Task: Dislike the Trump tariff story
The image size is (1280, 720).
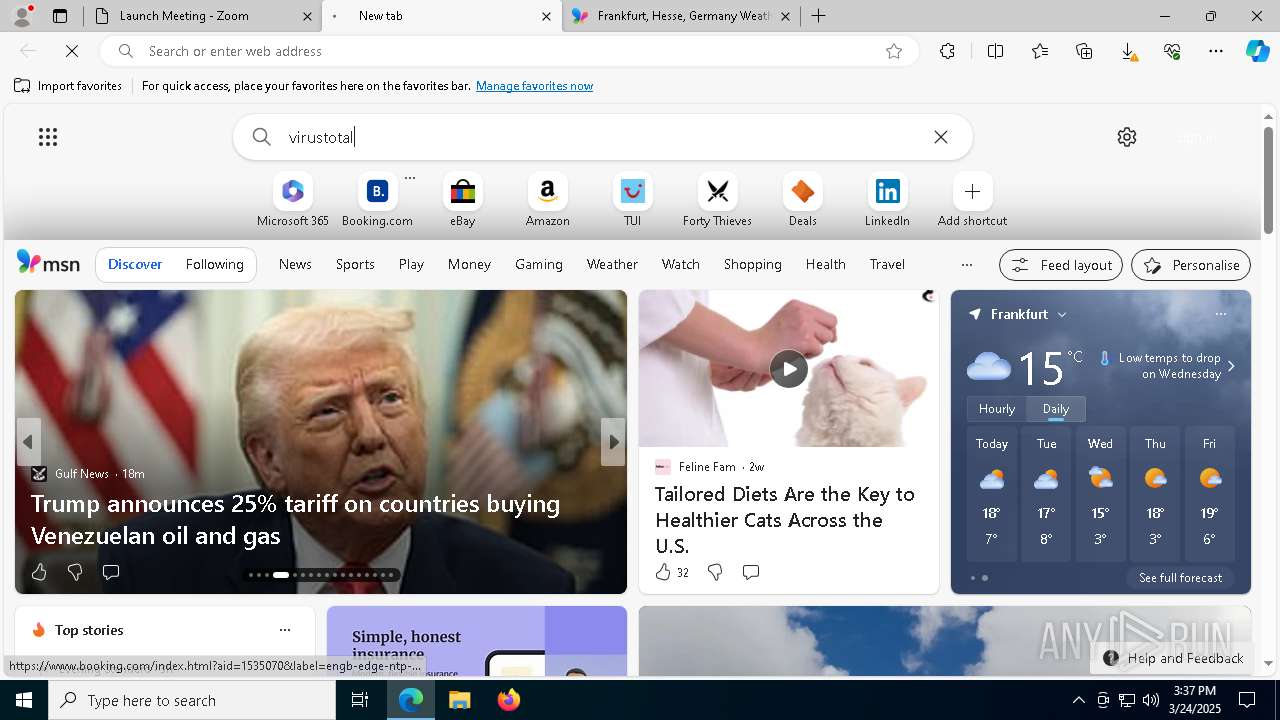Action: pos(75,572)
